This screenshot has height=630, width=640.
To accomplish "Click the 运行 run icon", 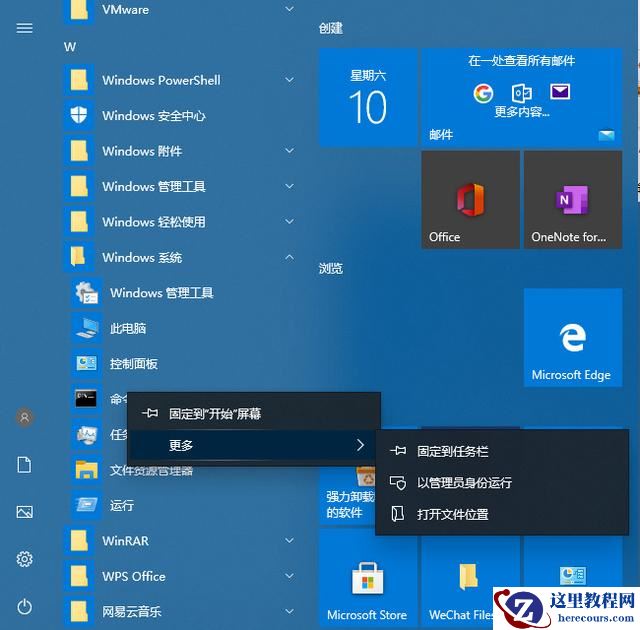I will tap(87, 505).
